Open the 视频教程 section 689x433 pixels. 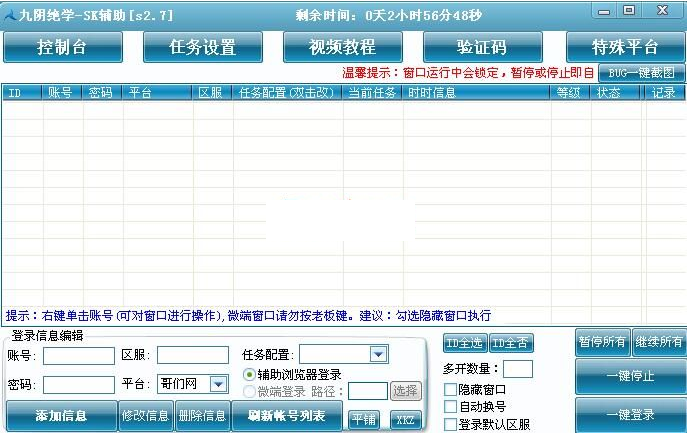pyautogui.click(x=343, y=47)
